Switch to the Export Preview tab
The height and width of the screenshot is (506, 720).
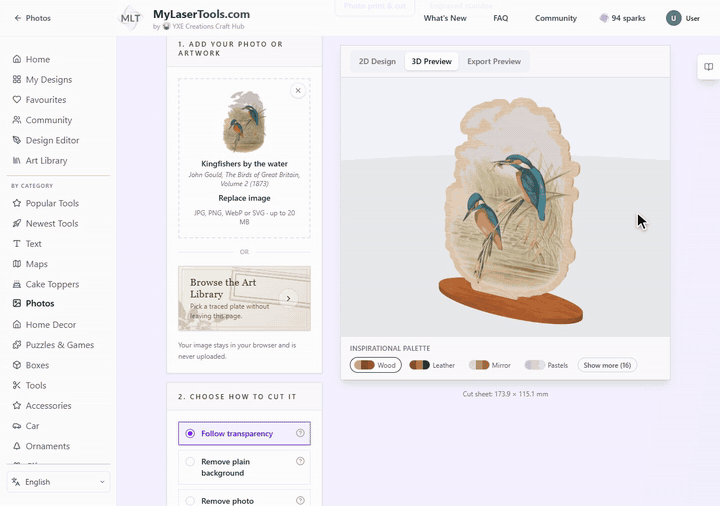(x=494, y=61)
